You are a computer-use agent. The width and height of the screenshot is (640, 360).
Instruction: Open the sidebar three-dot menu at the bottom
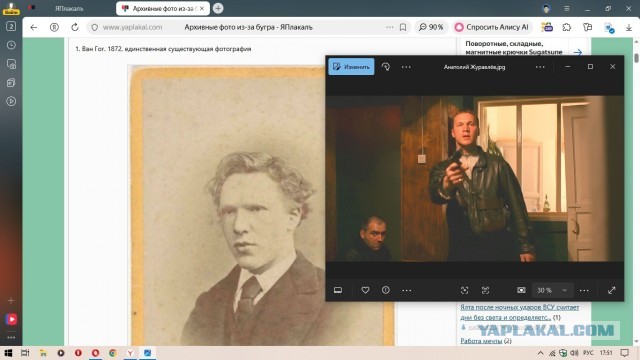pyautogui.click(x=11, y=338)
